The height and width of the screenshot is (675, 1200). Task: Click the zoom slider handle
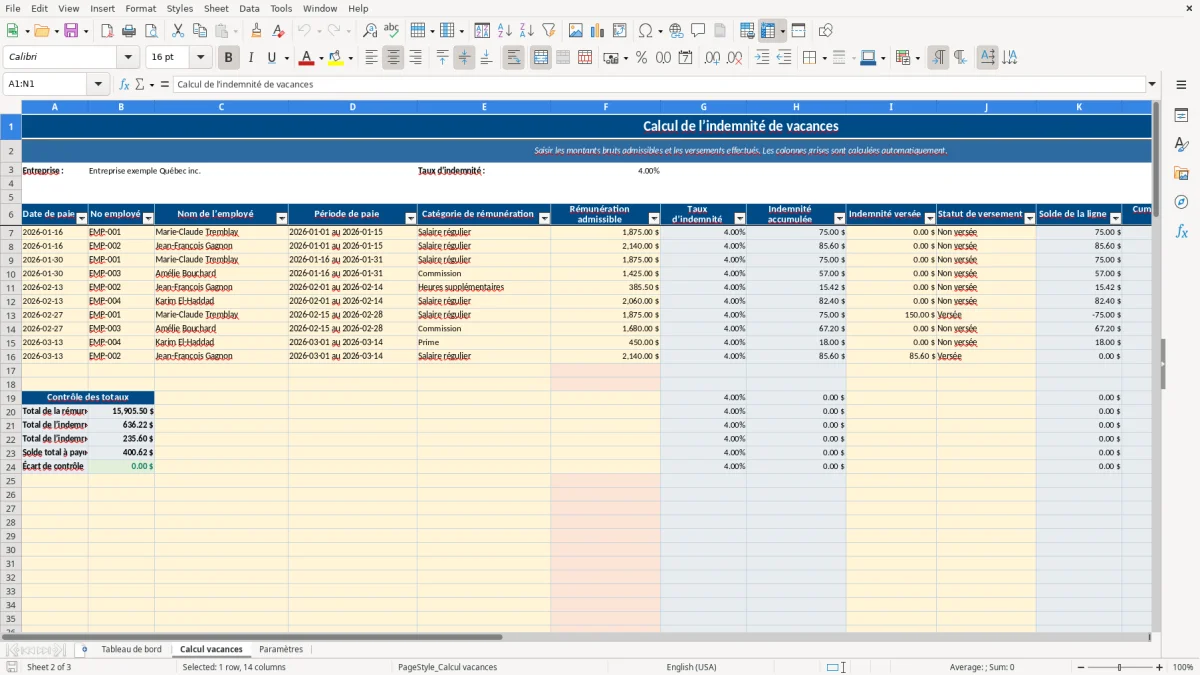tap(1119, 667)
